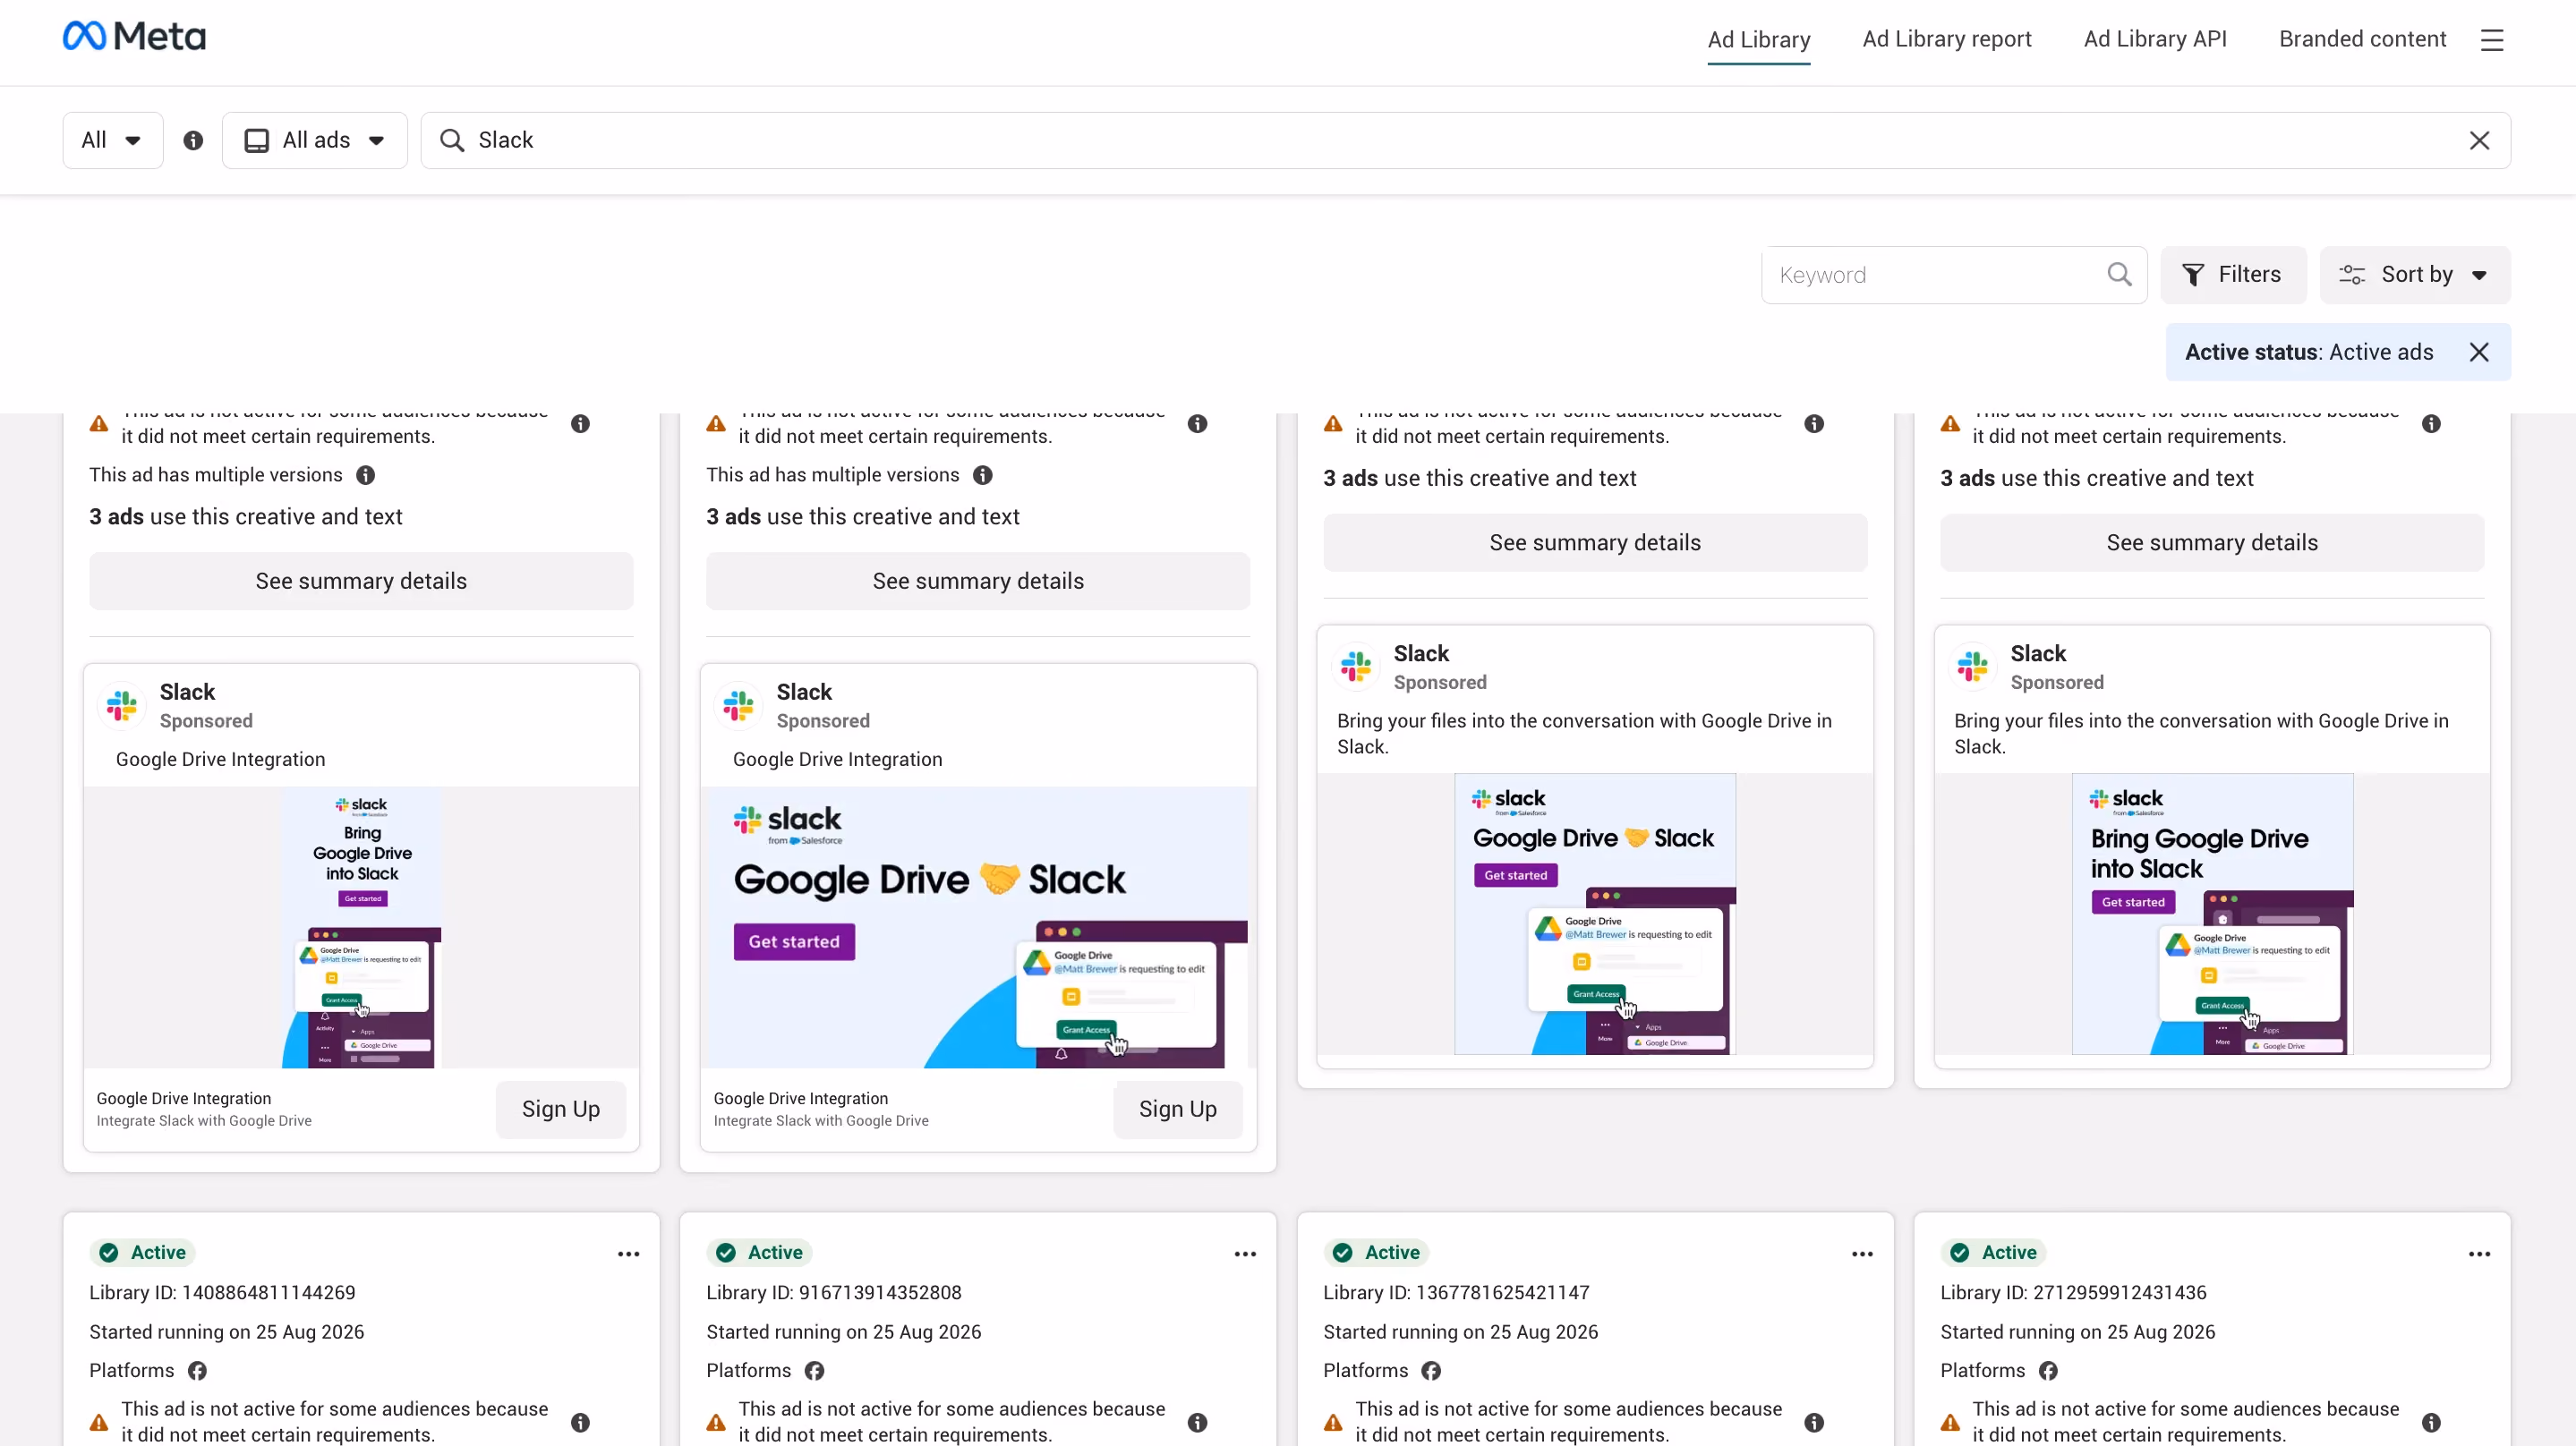Expand the All ads category dropdown

[314, 141]
